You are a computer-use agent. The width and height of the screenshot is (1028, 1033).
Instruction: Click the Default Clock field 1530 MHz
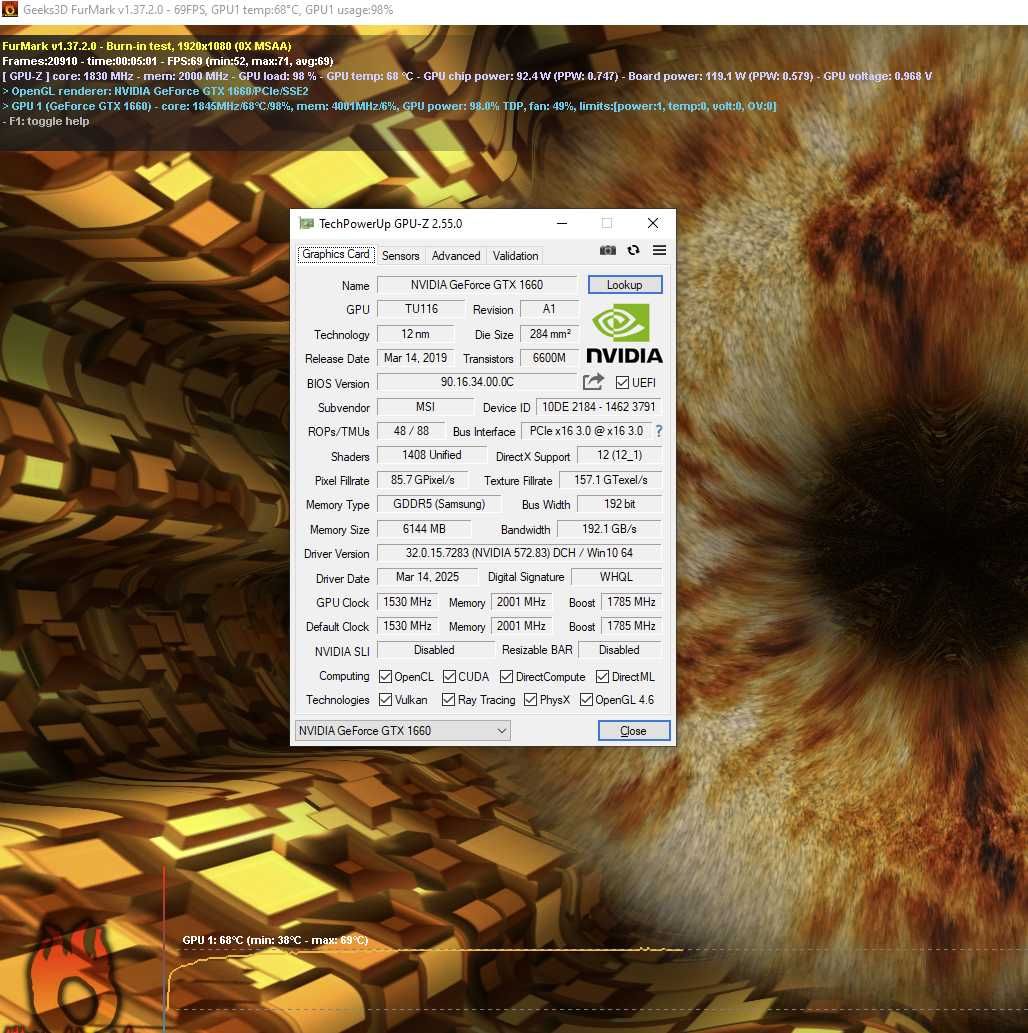408,626
